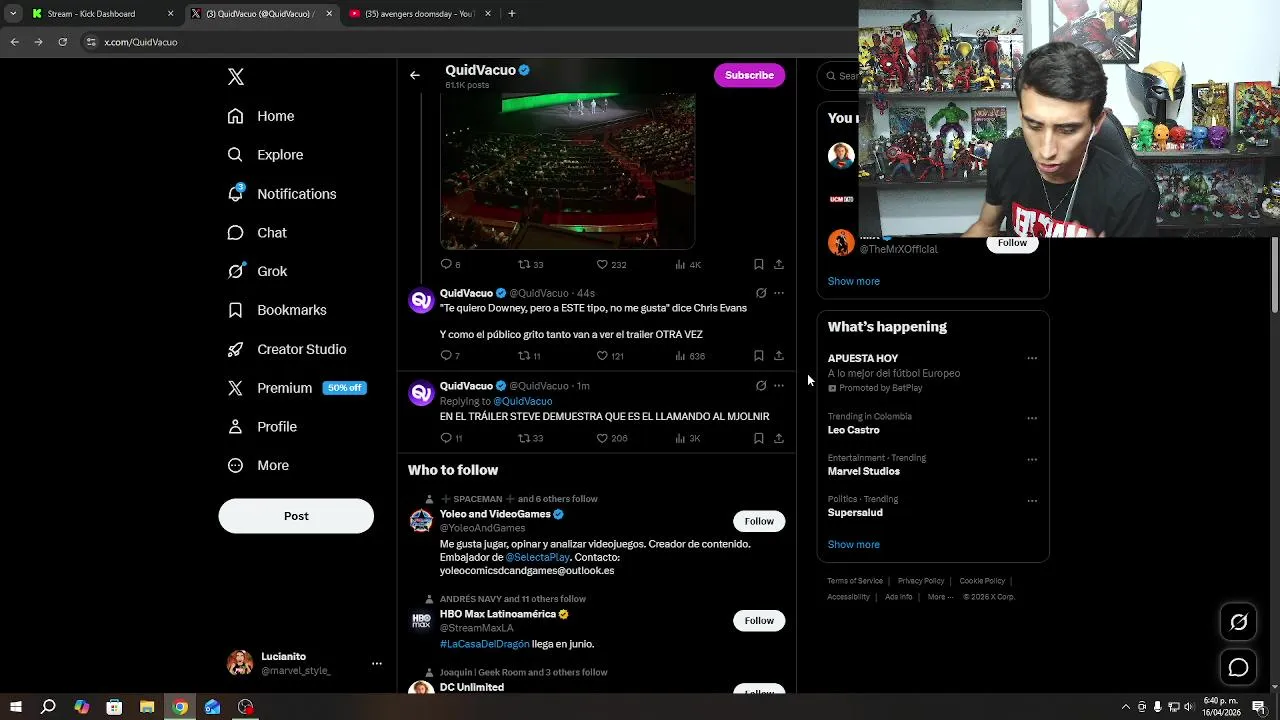
Task: Like the post with 121 likes
Action: click(x=610, y=356)
